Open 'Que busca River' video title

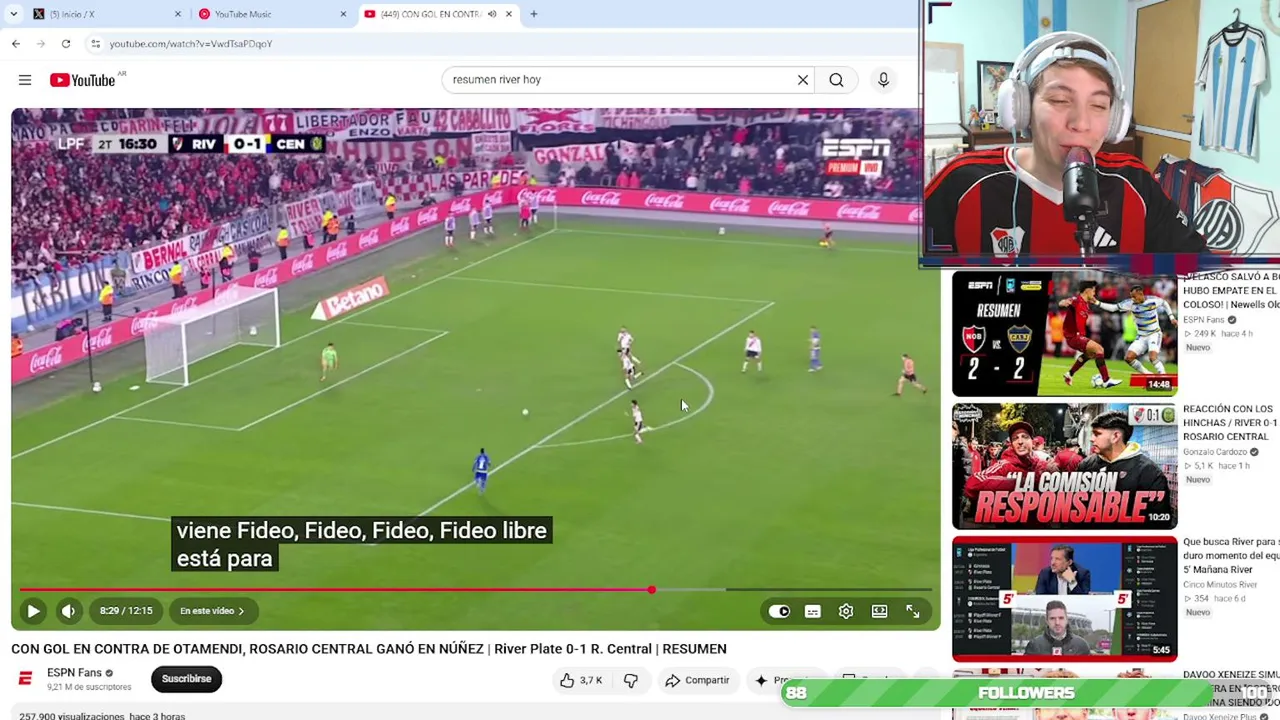pos(1230,556)
